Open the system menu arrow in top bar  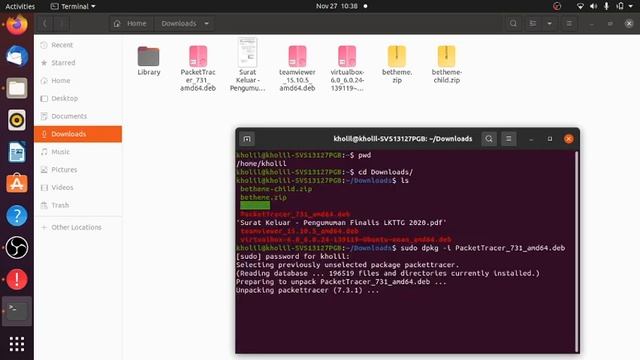coord(631,6)
